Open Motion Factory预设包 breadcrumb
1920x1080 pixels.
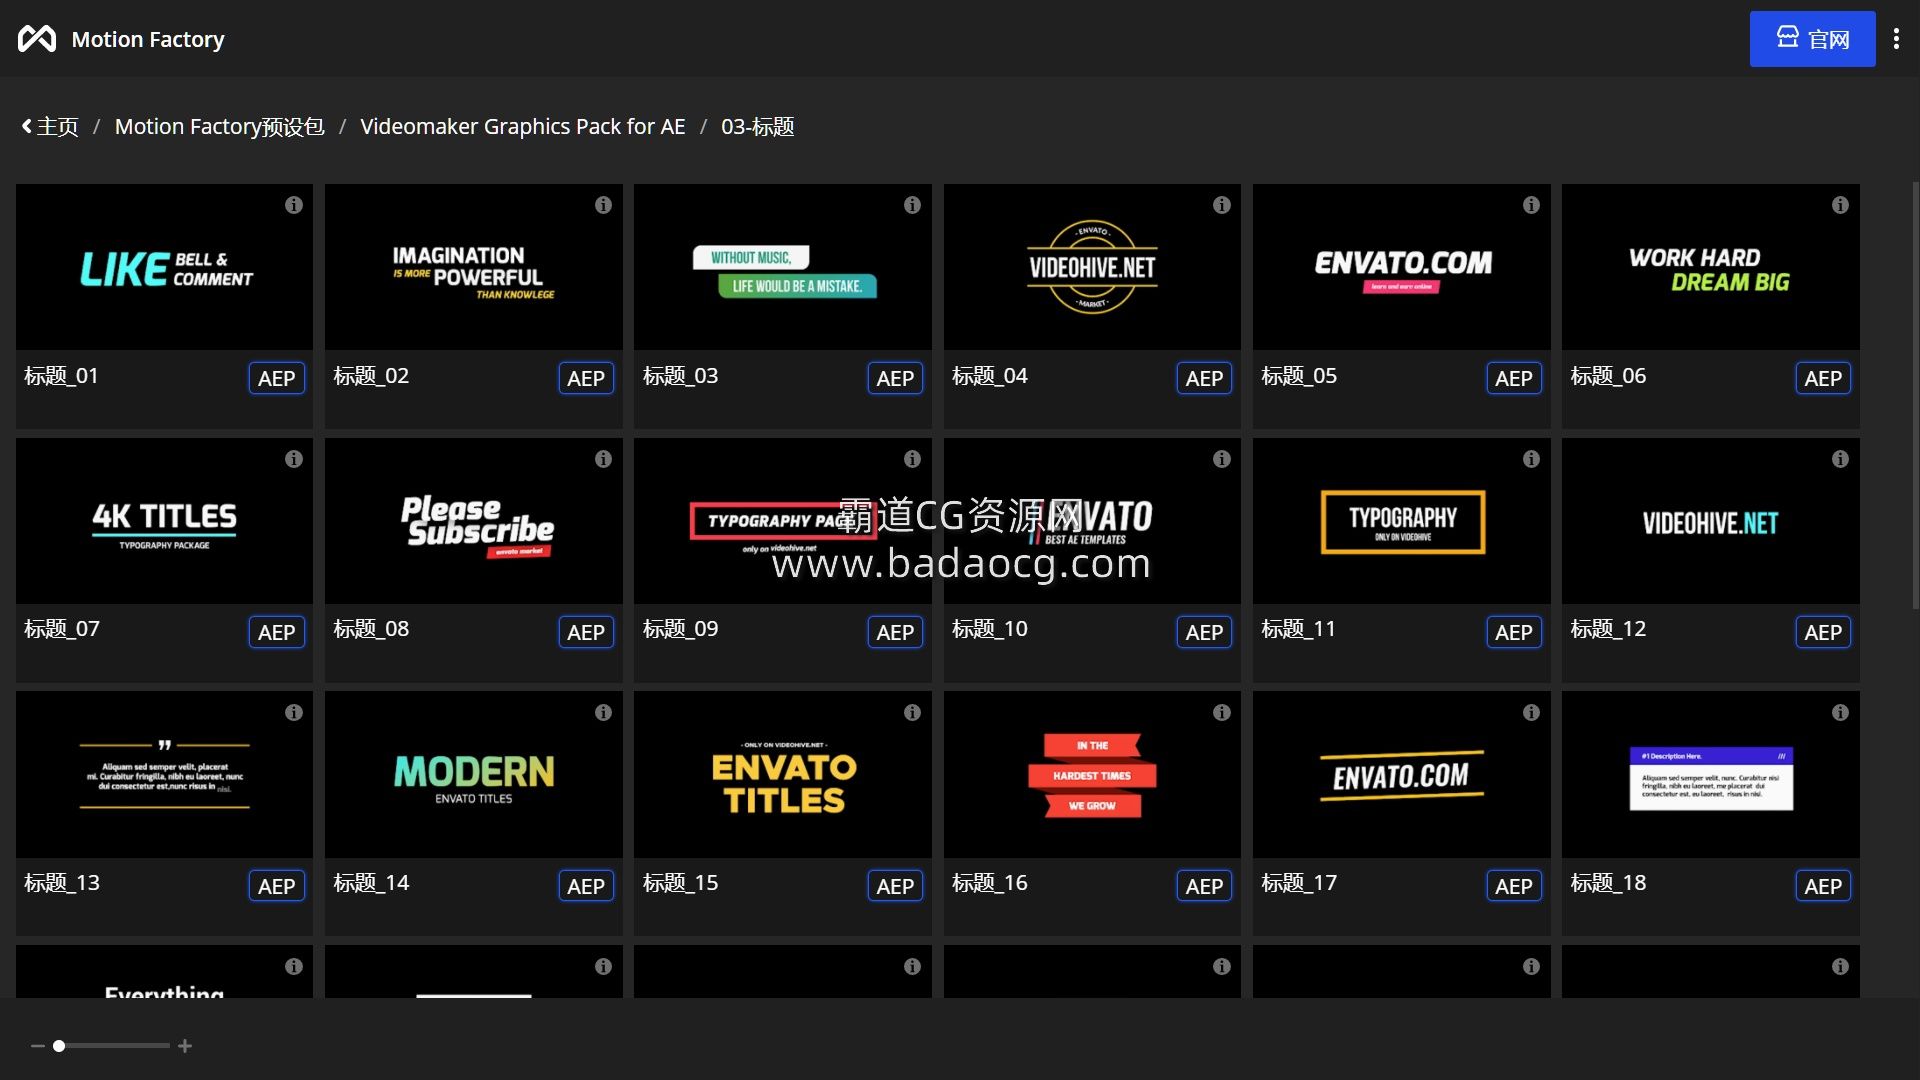(x=219, y=127)
